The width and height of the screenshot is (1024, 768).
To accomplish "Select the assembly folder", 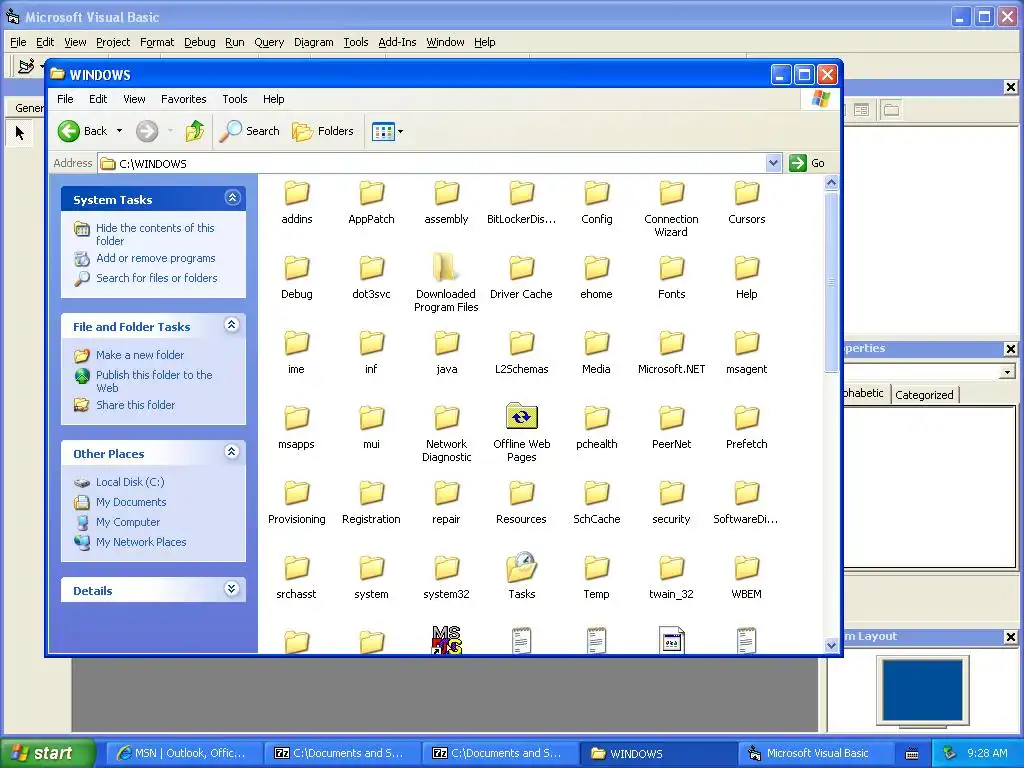I will 447,202.
